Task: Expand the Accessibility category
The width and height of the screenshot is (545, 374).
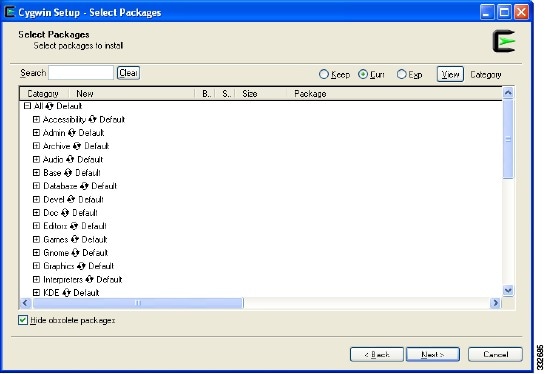Action: [36, 119]
